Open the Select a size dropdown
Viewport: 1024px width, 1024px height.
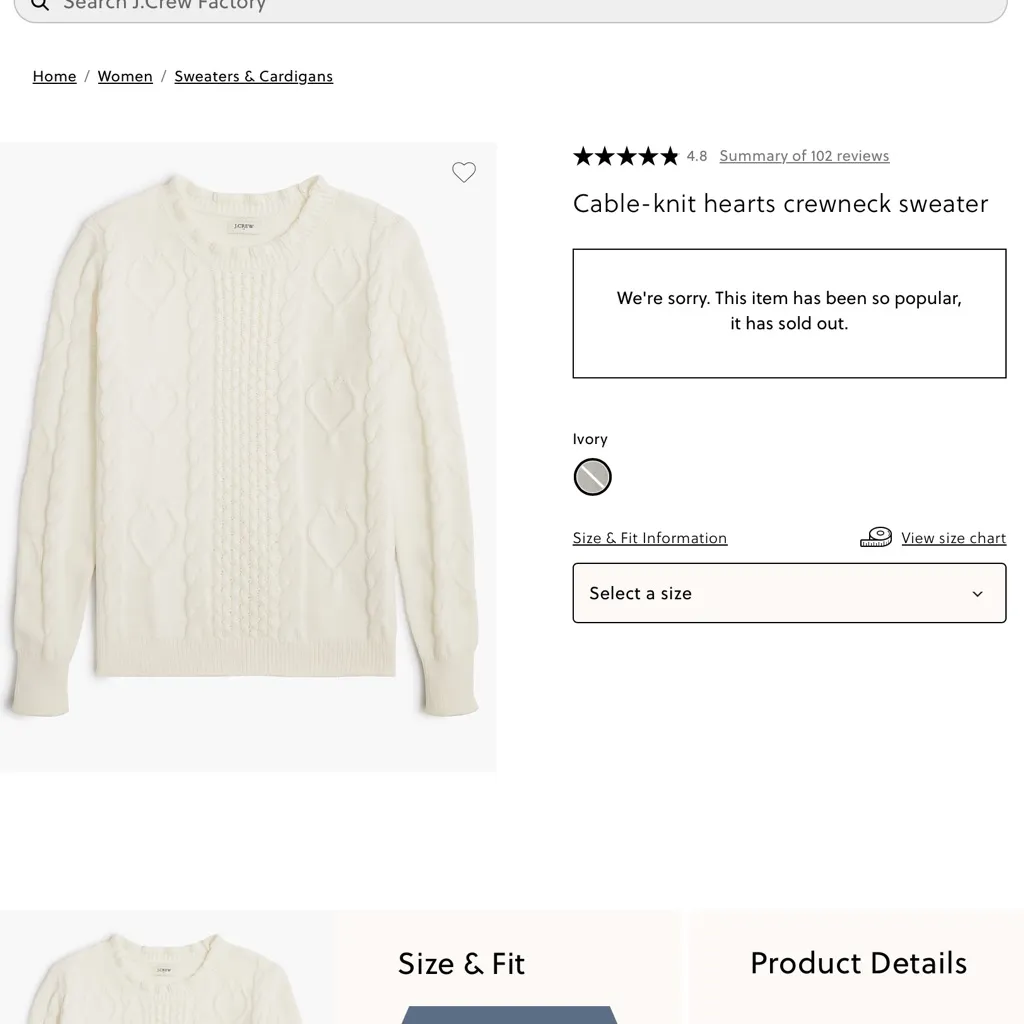point(789,593)
